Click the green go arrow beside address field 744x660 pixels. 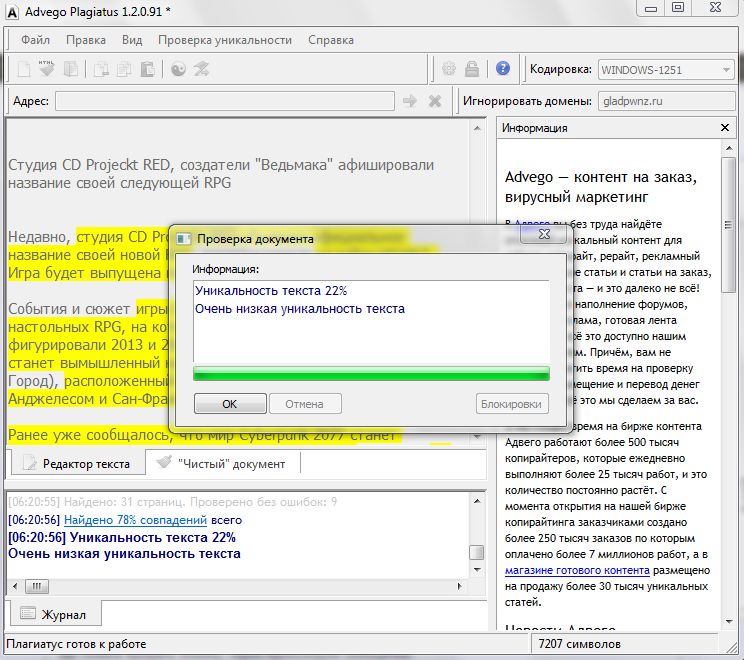(409, 101)
